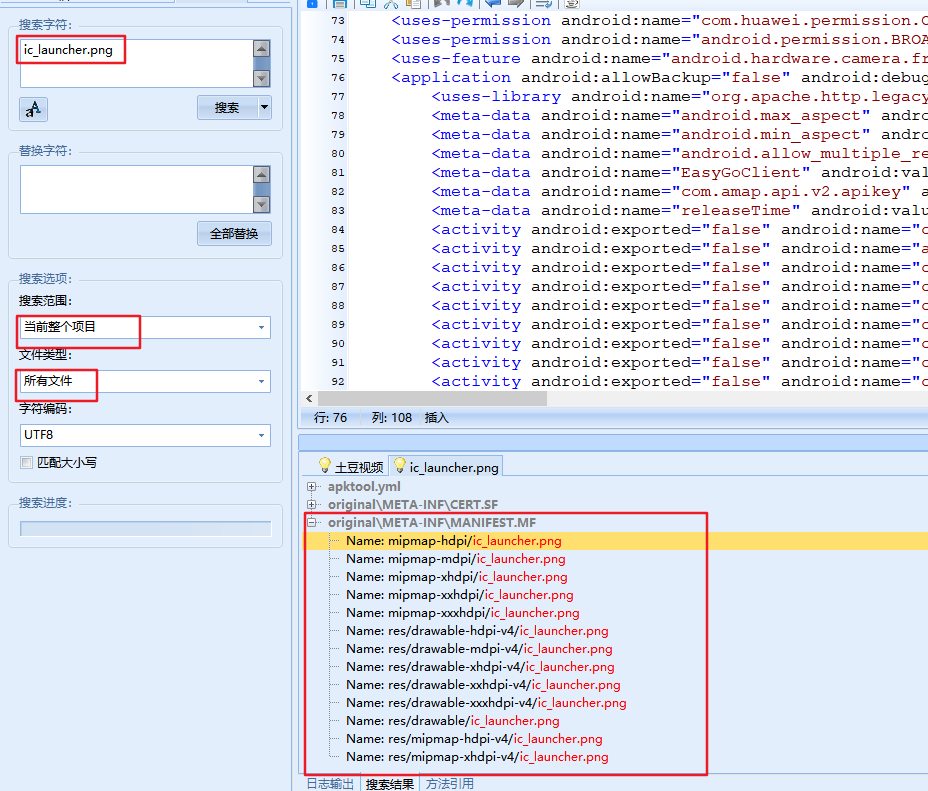
Task: Click the 搜索 button
Action: (227, 108)
